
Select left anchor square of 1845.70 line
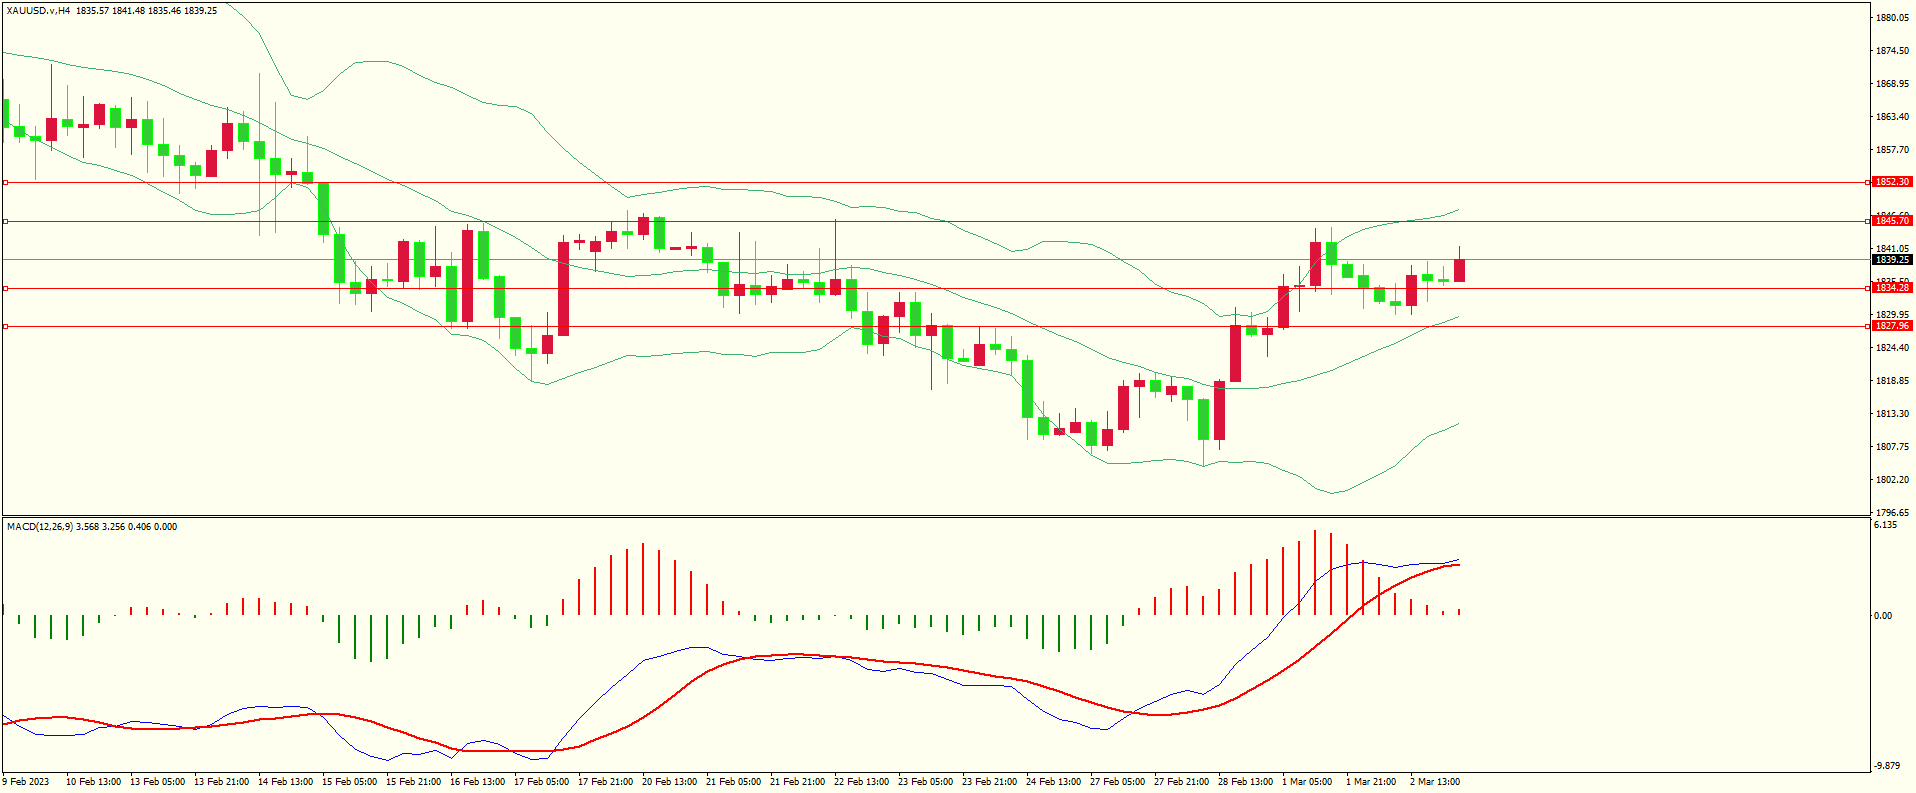click(x=6, y=221)
